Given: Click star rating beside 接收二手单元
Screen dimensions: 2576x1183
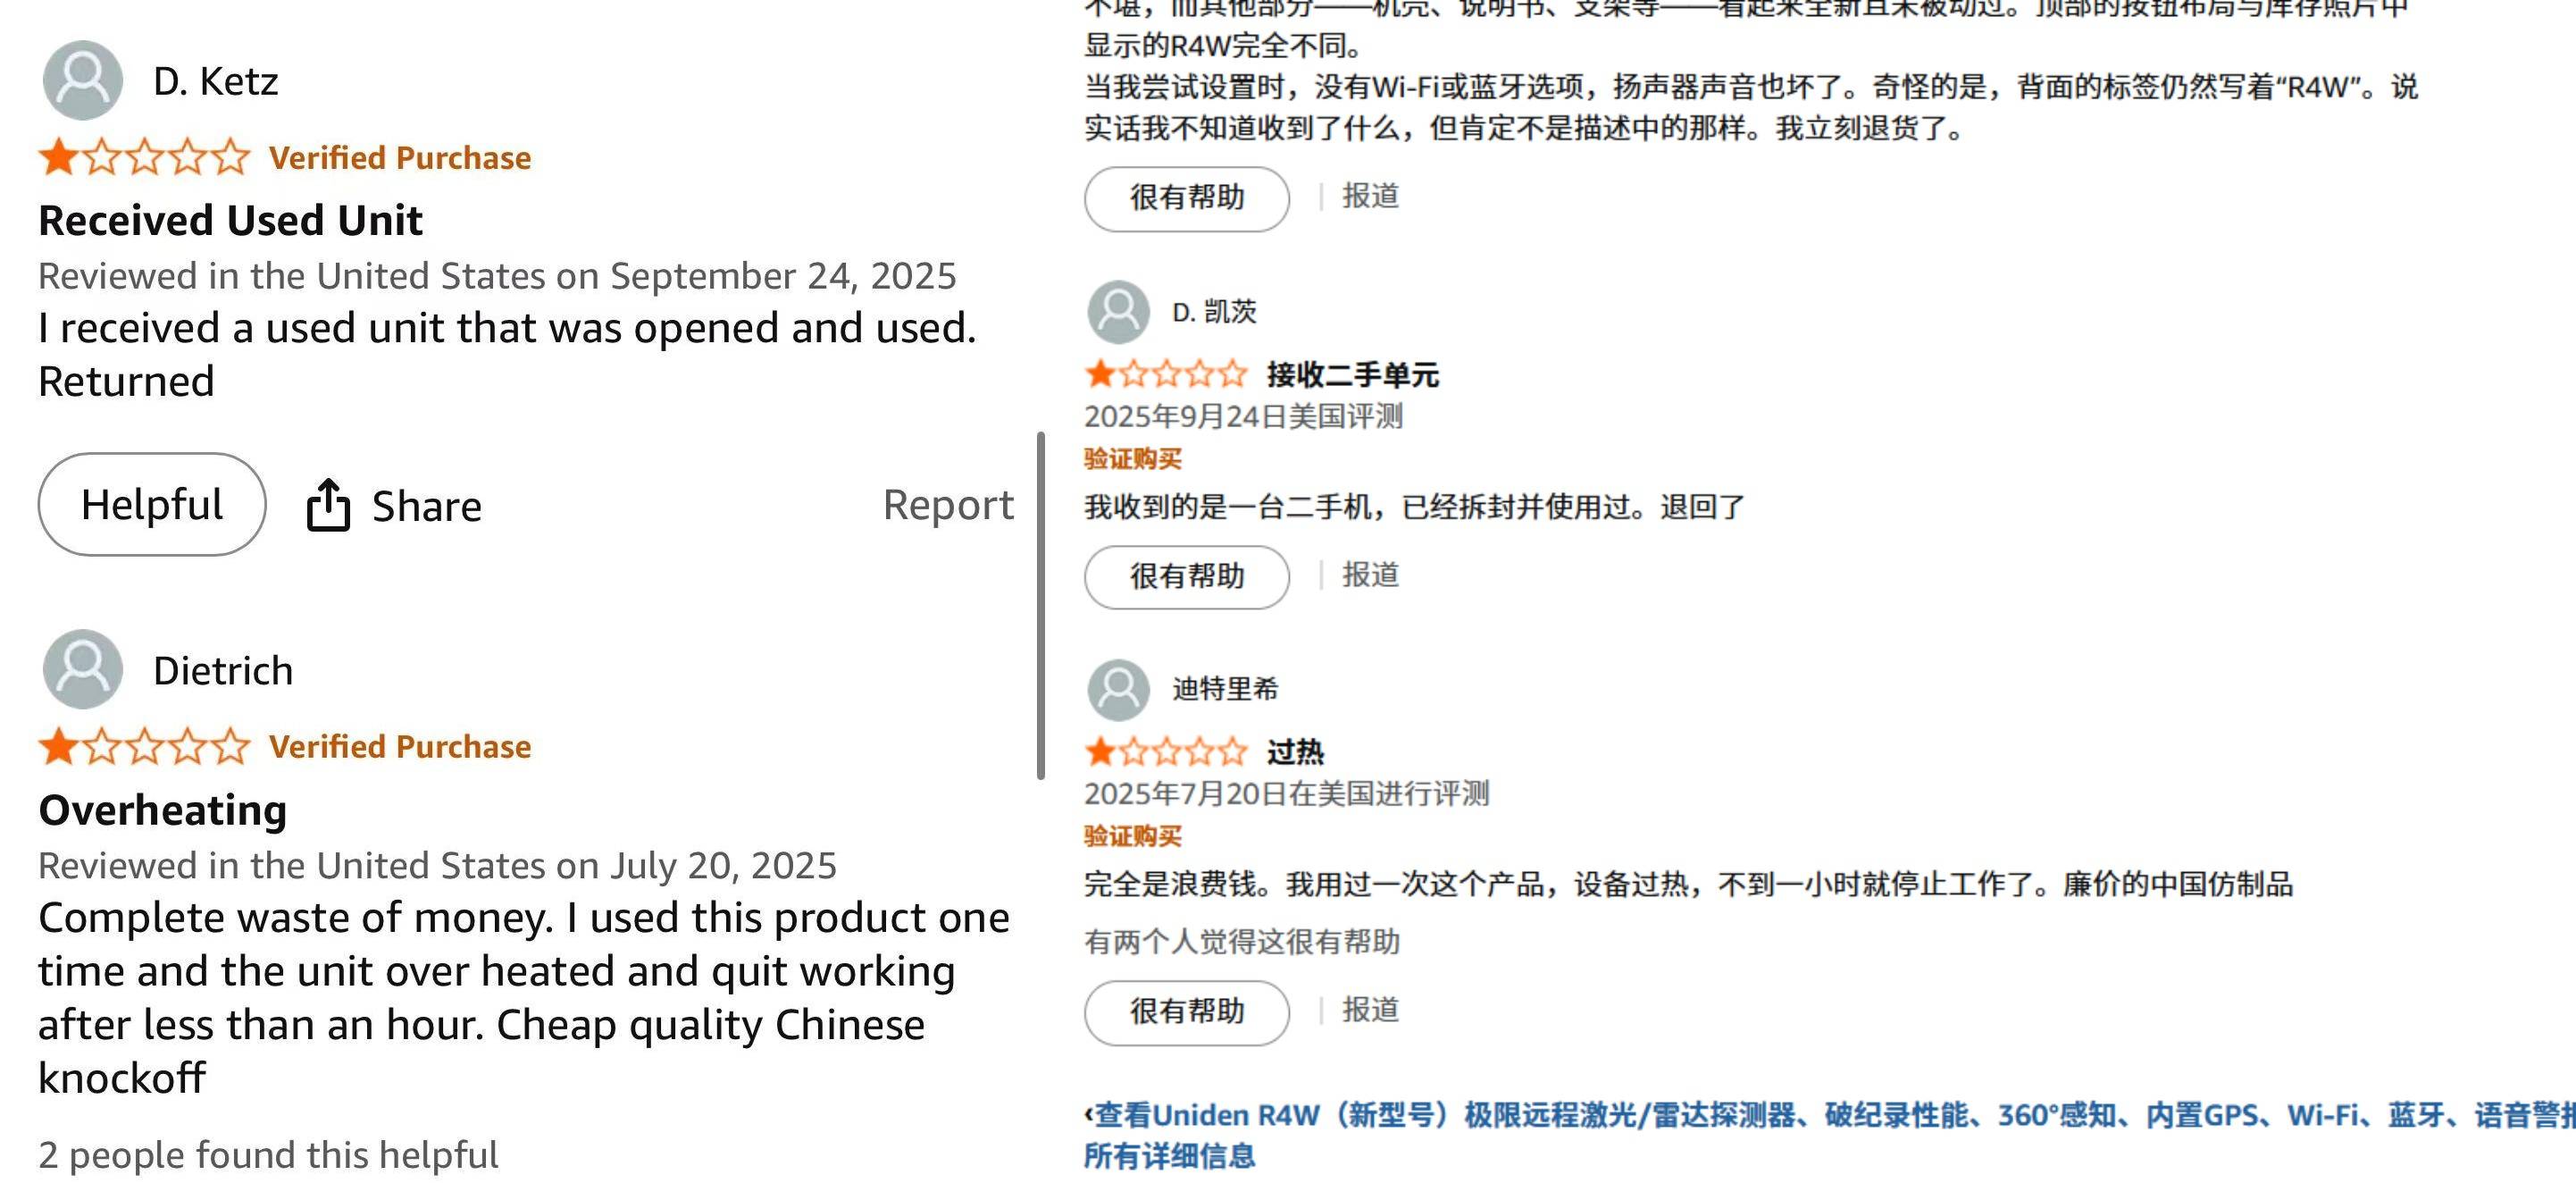Looking at the screenshot, I should 1166,375.
